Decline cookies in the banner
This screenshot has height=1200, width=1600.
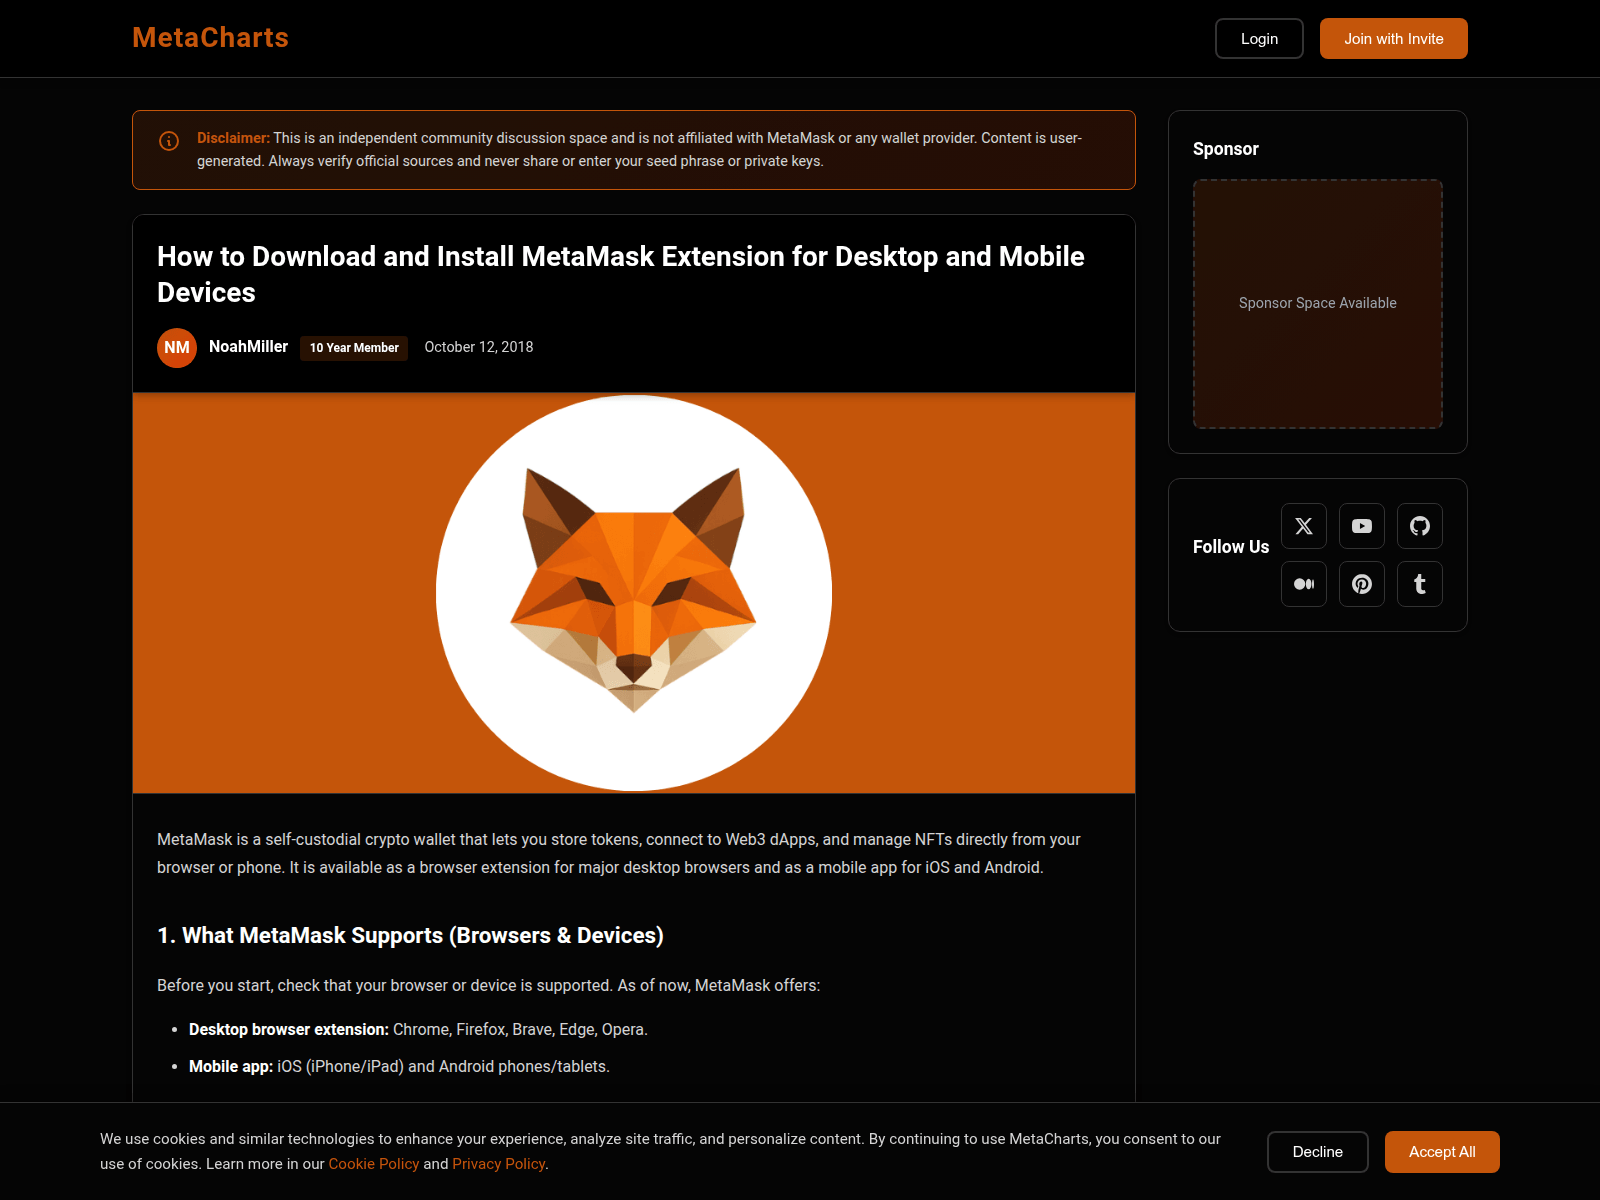click(x=1317, y=1152)
